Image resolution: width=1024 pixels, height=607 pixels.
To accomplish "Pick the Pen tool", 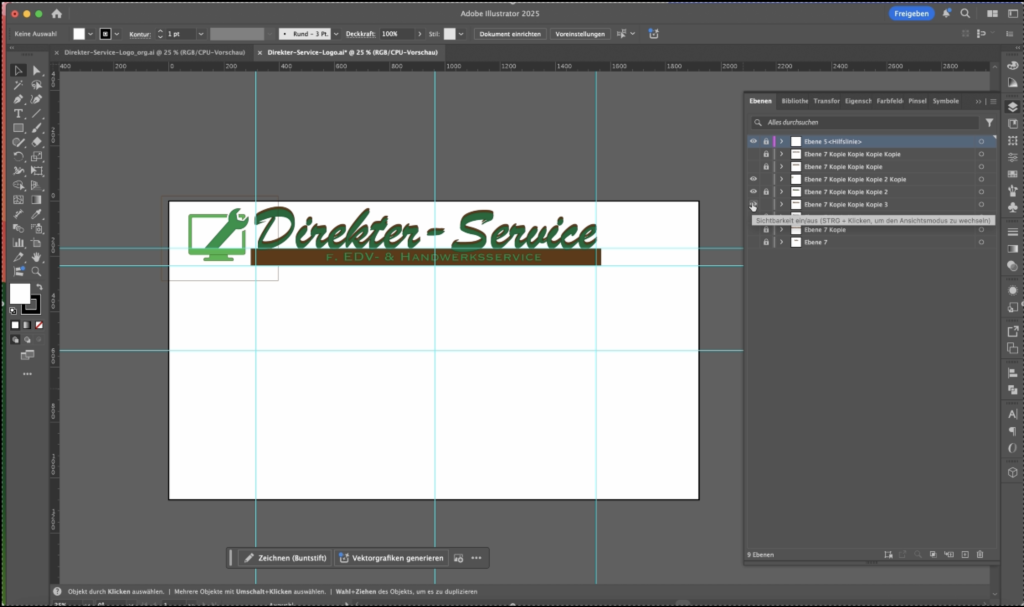I will coord(18,99).
